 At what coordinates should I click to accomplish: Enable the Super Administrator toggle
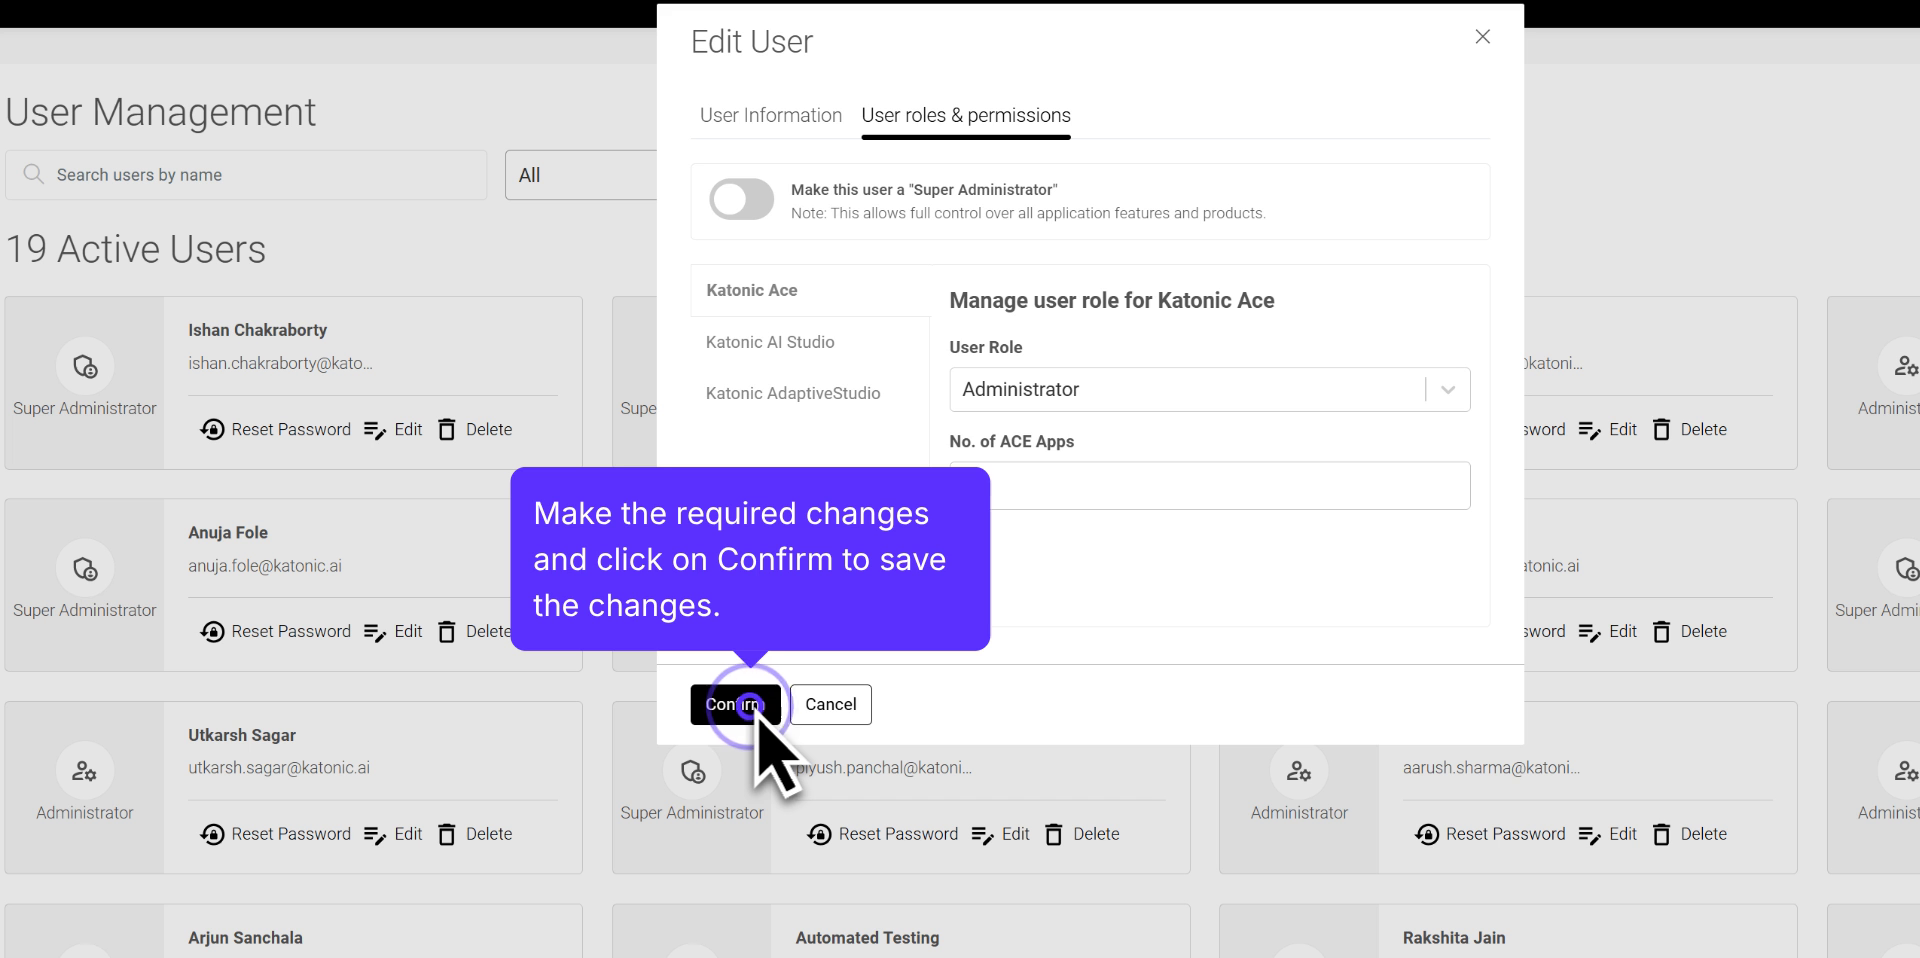click(740, 199)
